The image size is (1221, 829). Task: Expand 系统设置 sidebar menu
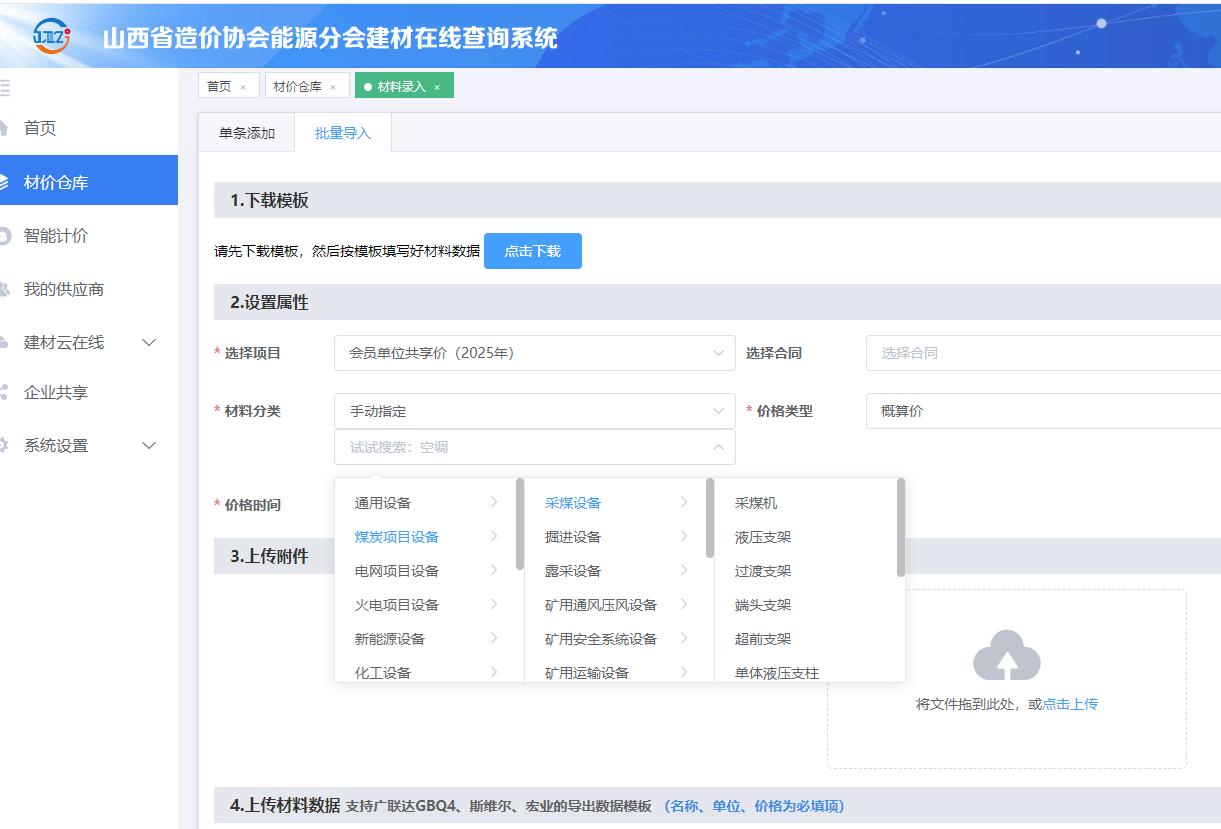pos(149,446)
